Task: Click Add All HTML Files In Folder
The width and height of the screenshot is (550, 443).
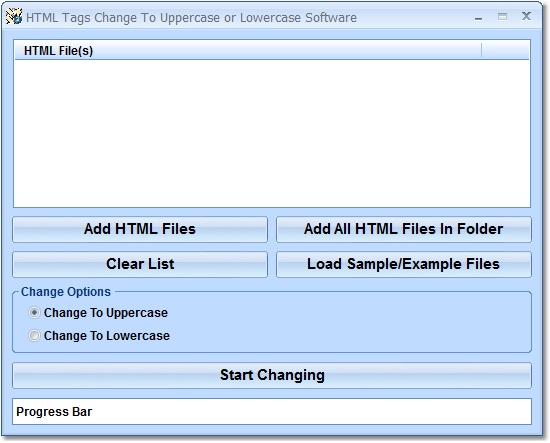Action: (404, 229)
